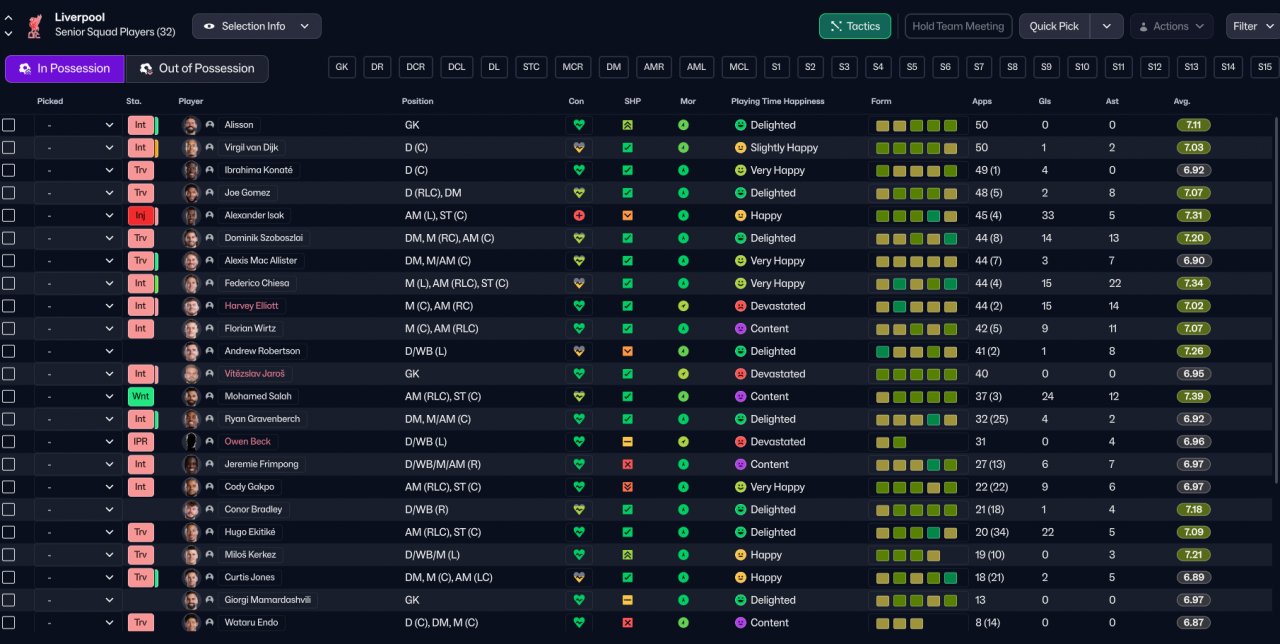
Task: Sort by the Avg. column header
Action: (x=1182, y=101)
